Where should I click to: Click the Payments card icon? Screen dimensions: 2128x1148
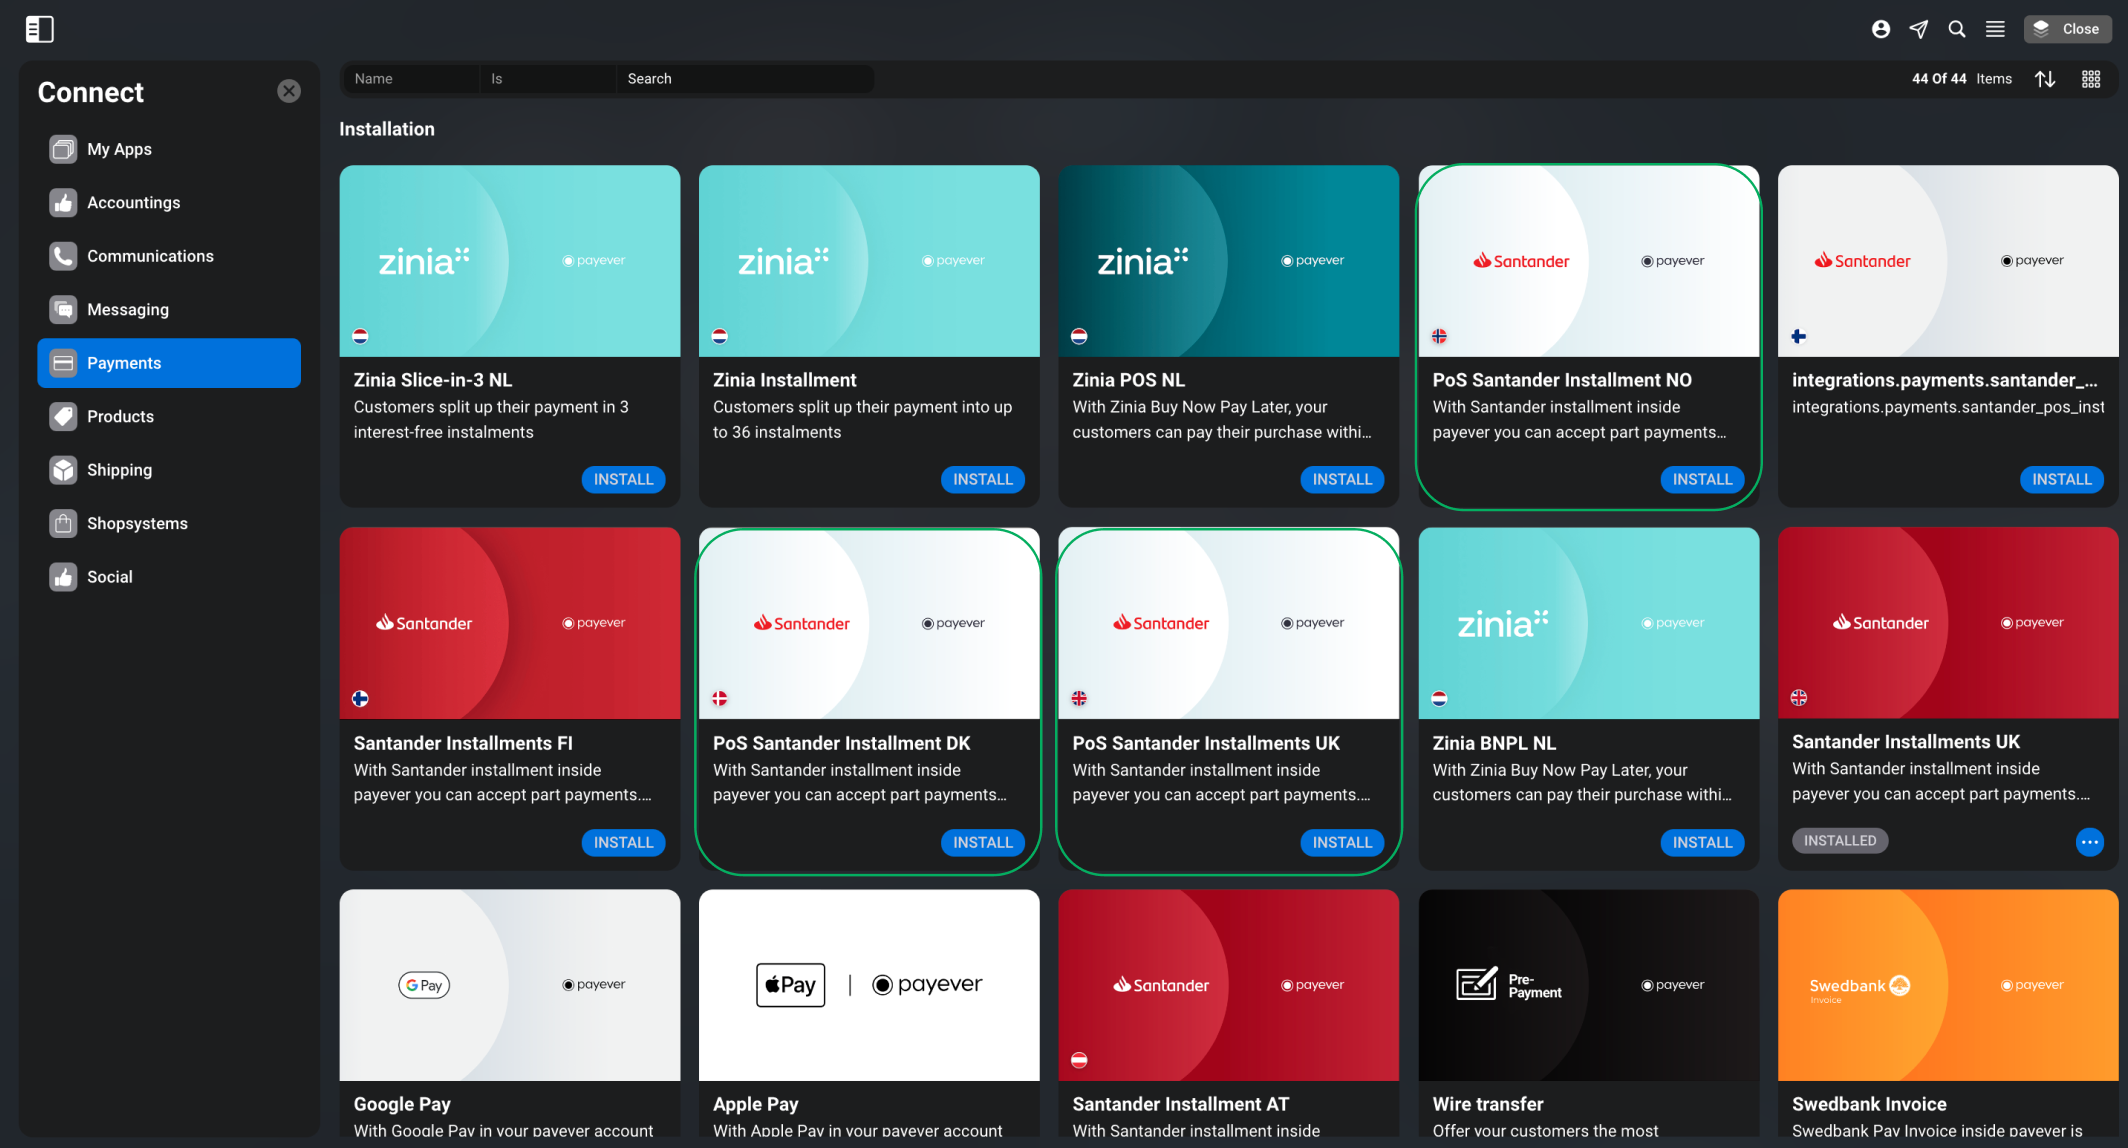coord(63,363)
